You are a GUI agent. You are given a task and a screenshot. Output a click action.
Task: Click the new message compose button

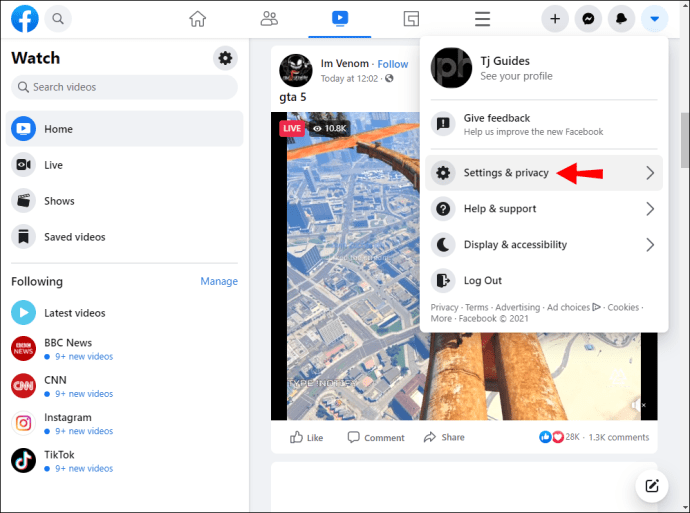click(x=652, y=486)
